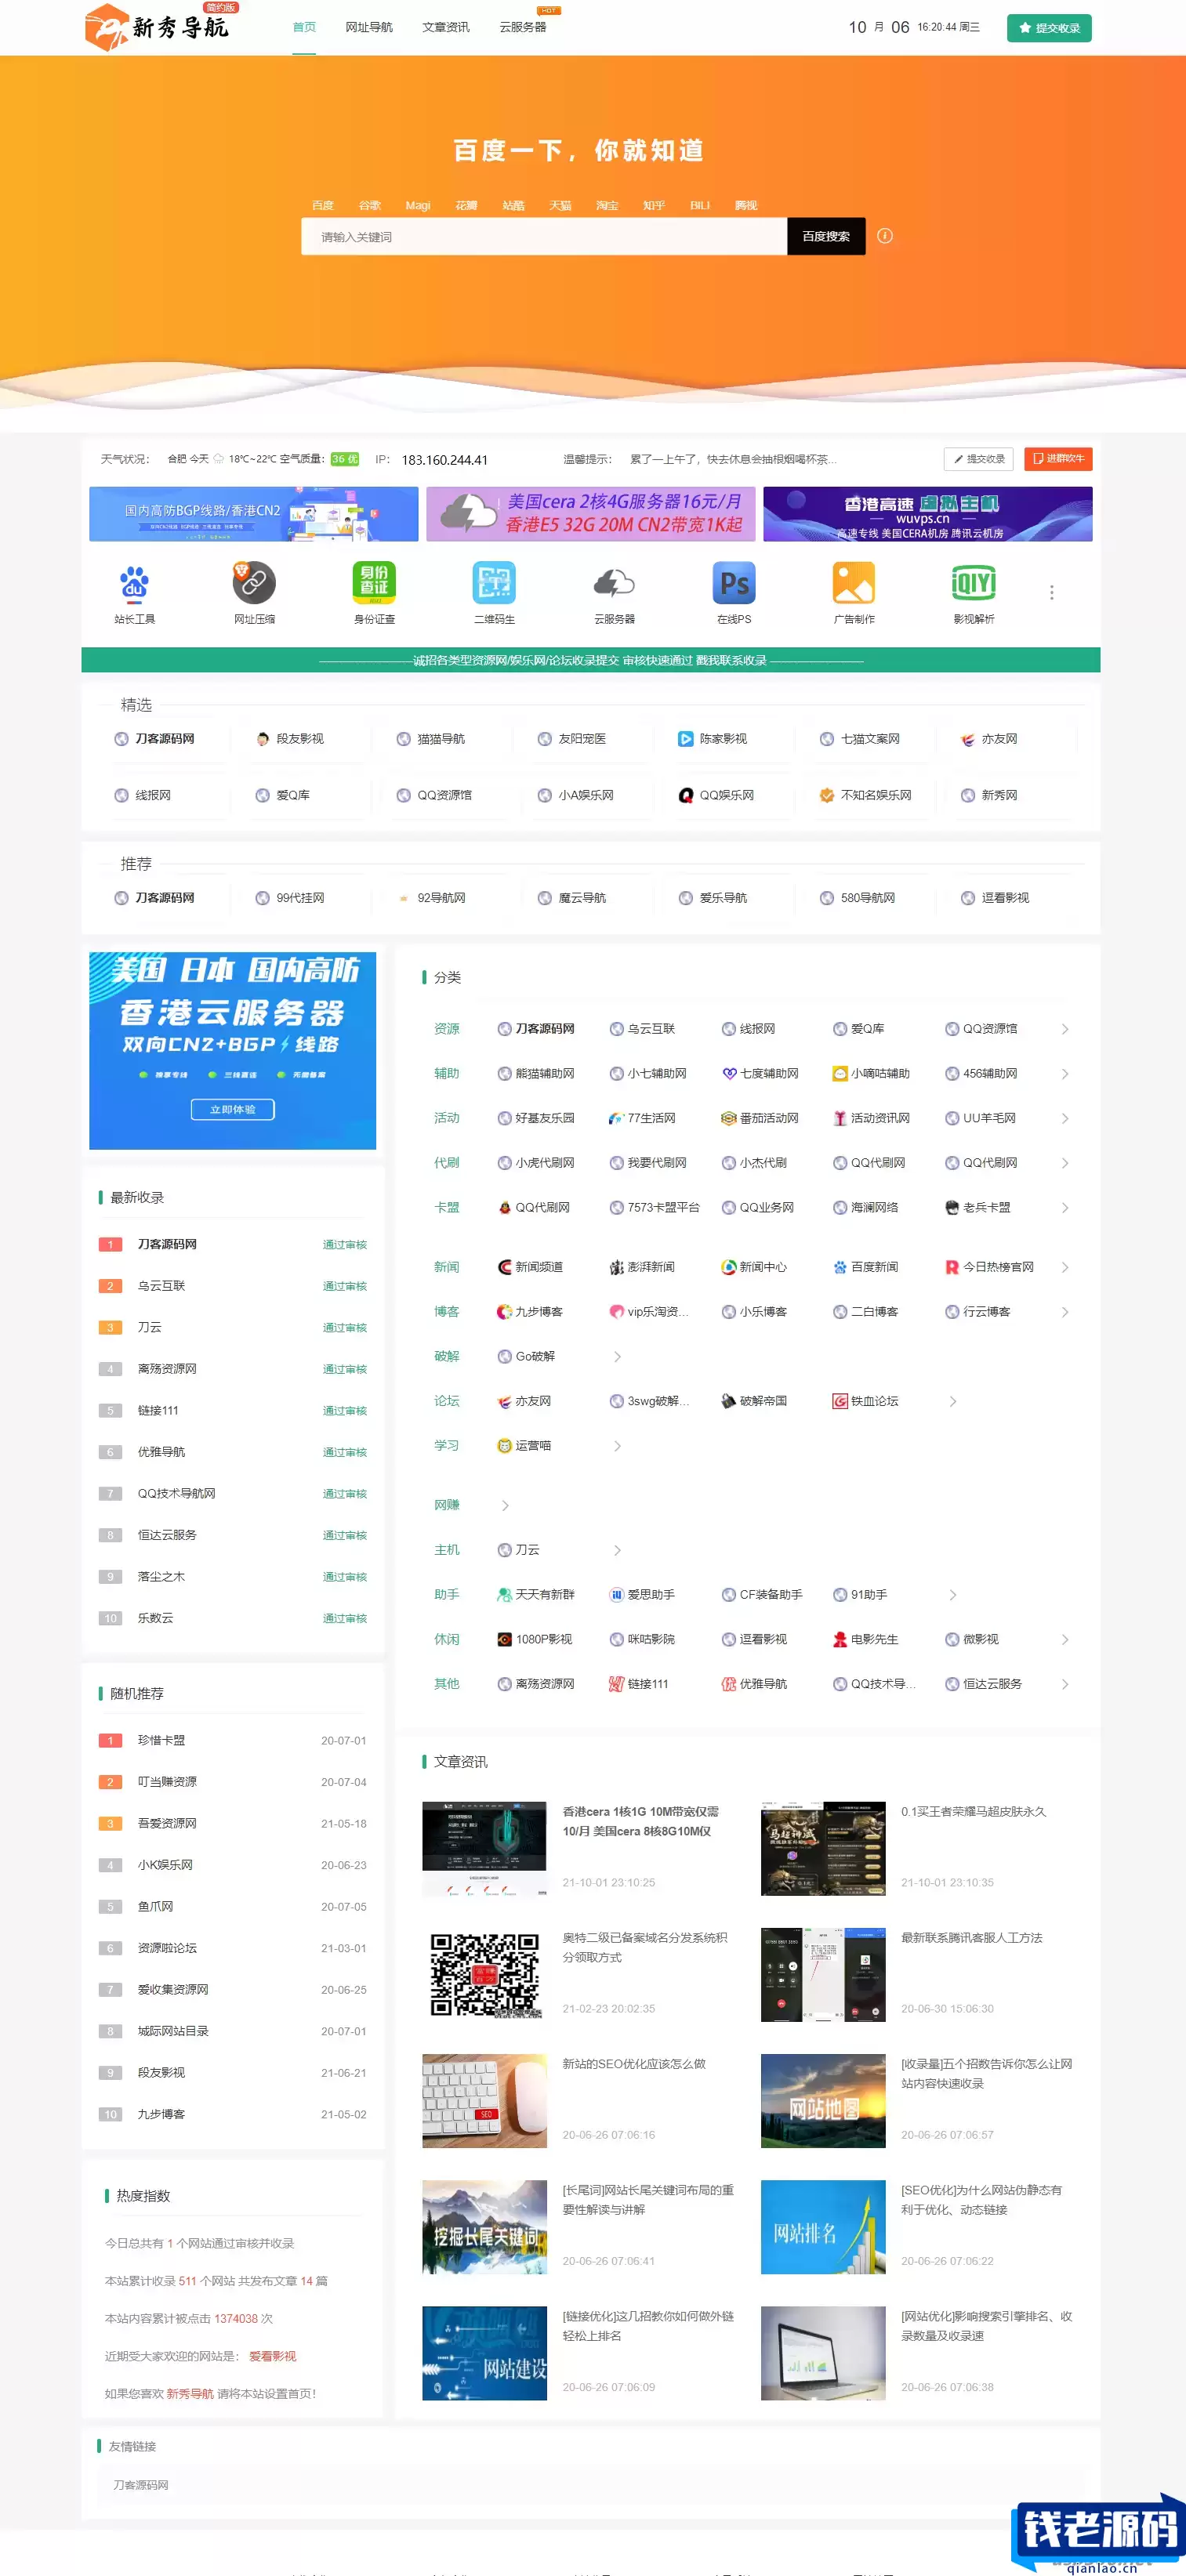This screenshot has width=1186, height=2576.
Task: Open QQ娱乐网 in the 精选 section
Action: point(716,795)
